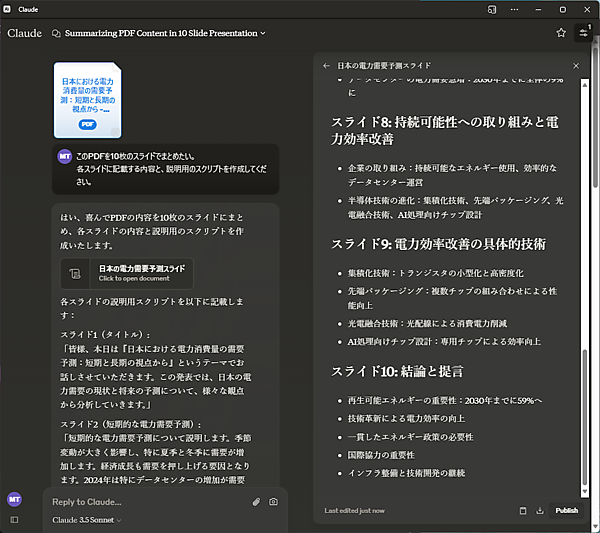The height and width of the screenshot is (533, 600).
Task: Copy the artifact contents
Action: [522, 510]
